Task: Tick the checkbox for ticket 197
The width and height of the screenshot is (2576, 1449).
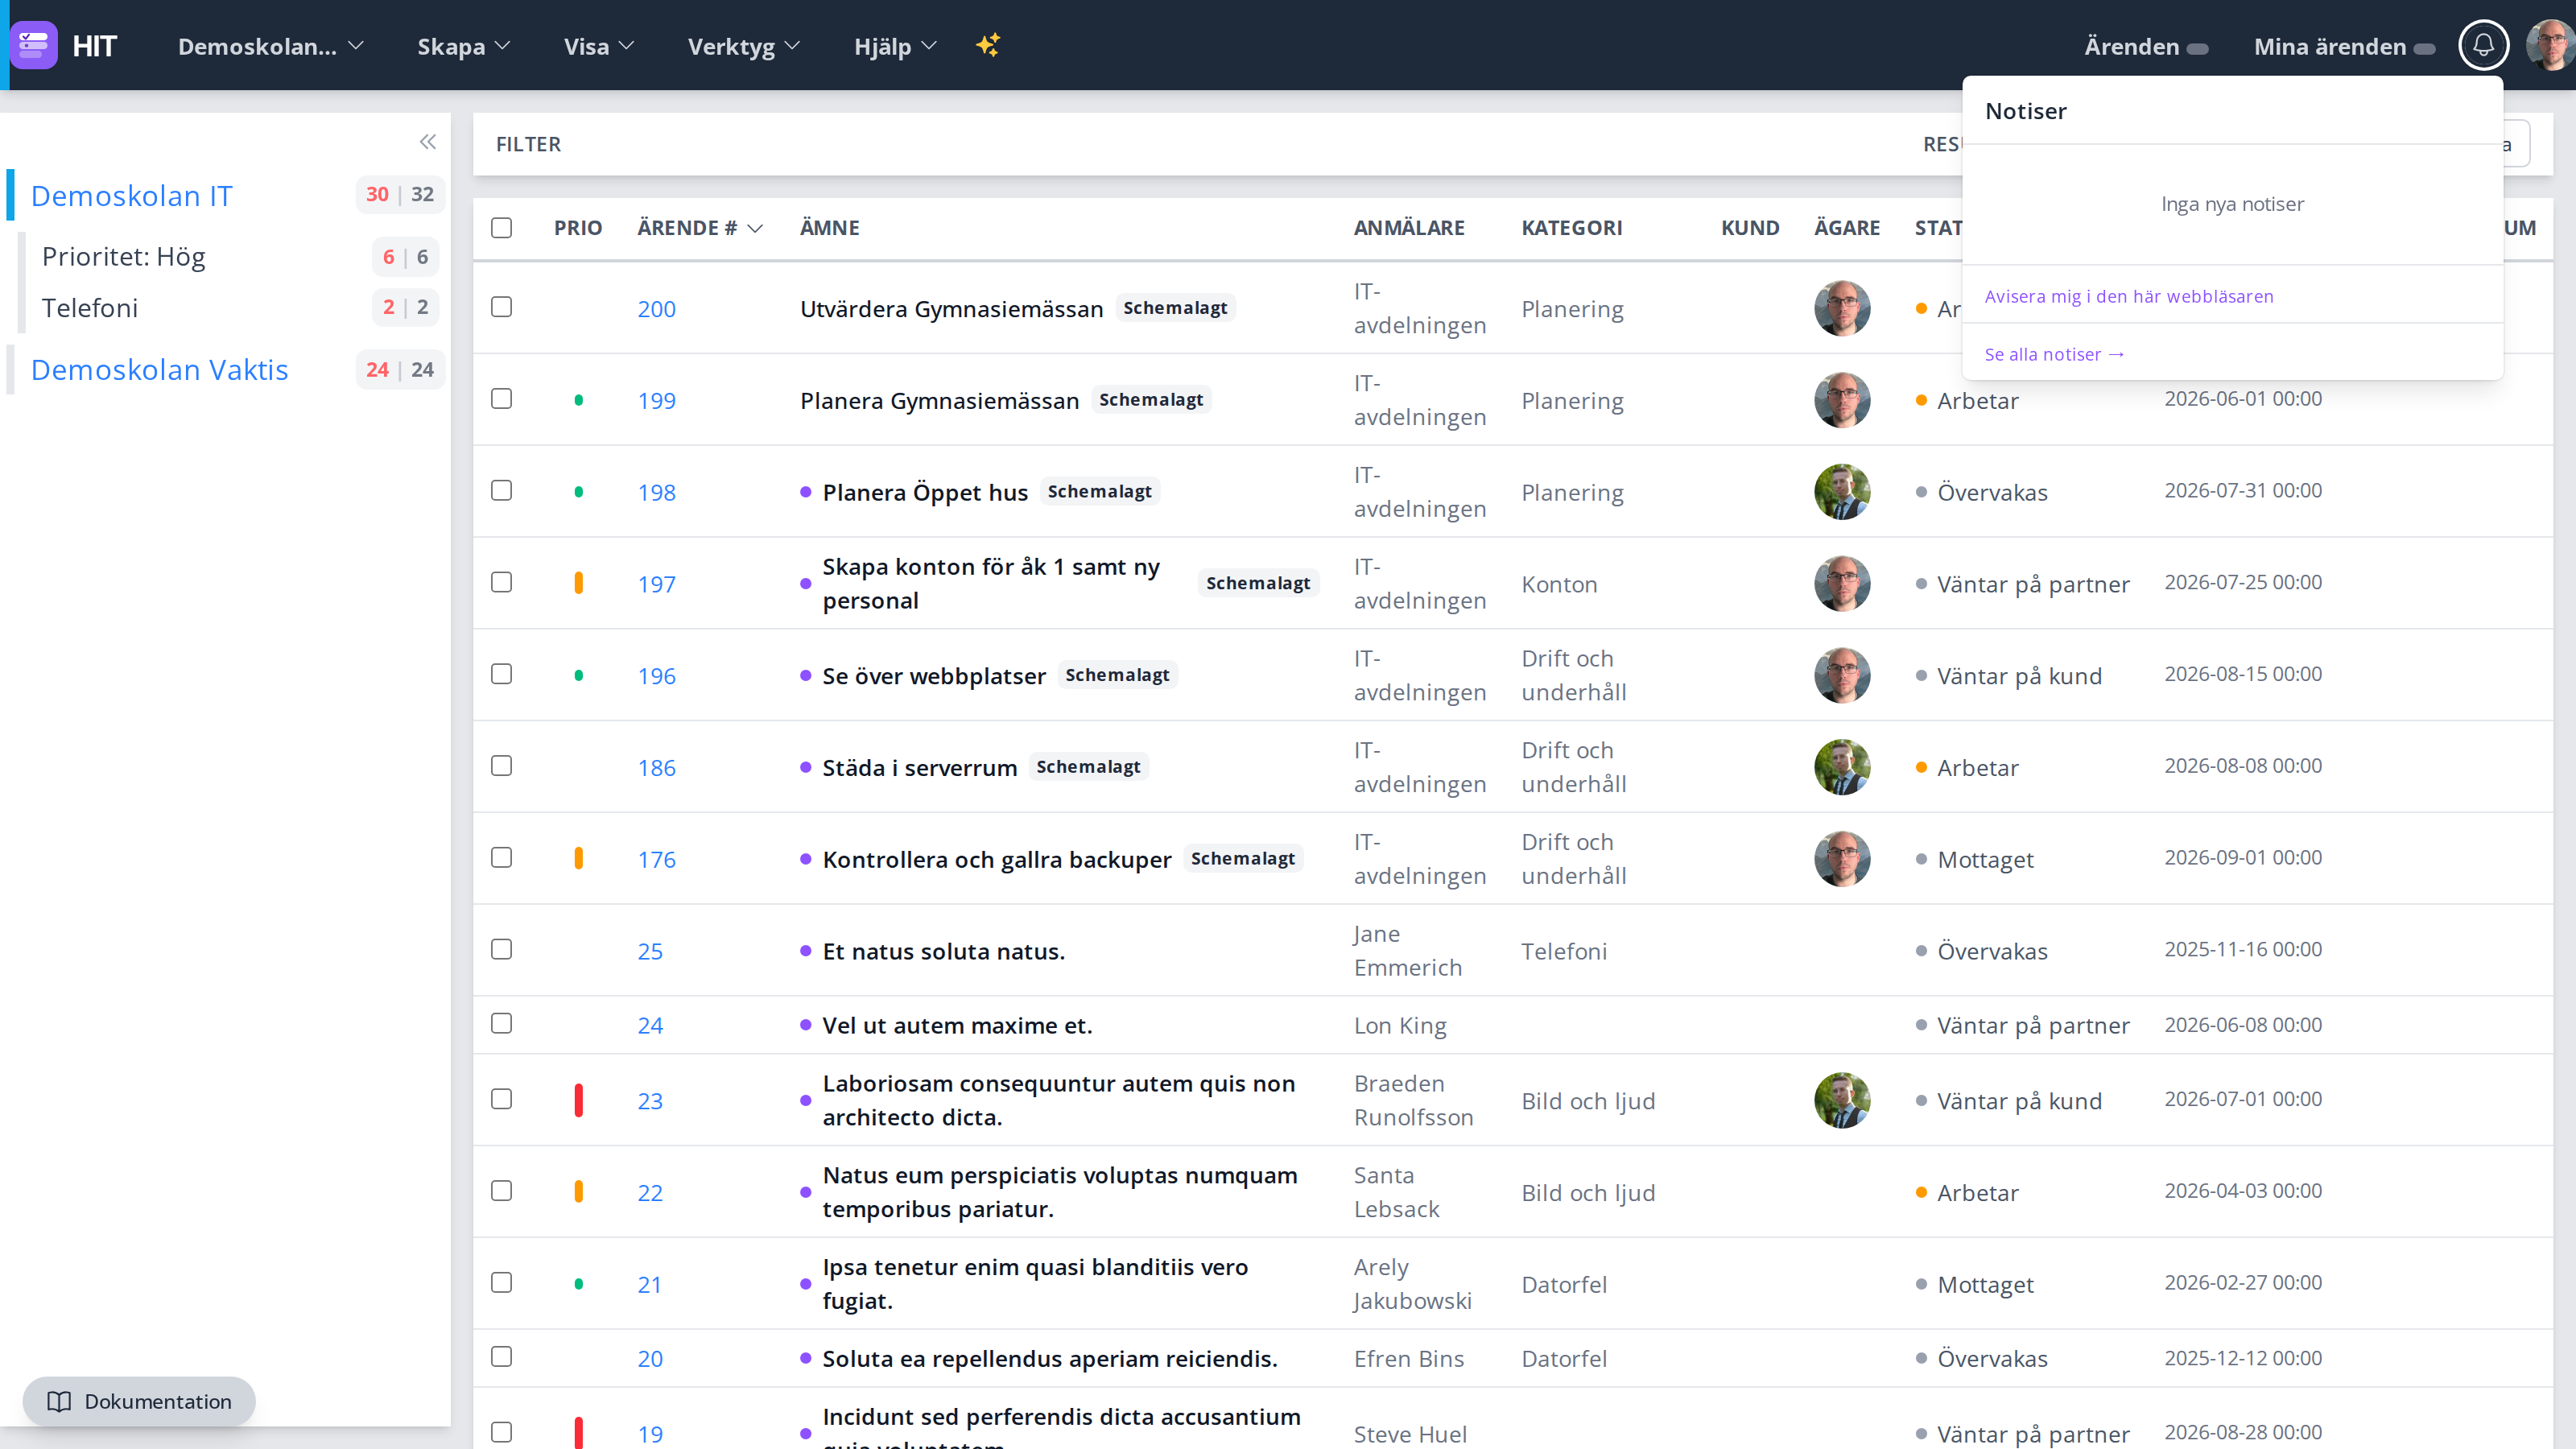Action: coord(501,582)
